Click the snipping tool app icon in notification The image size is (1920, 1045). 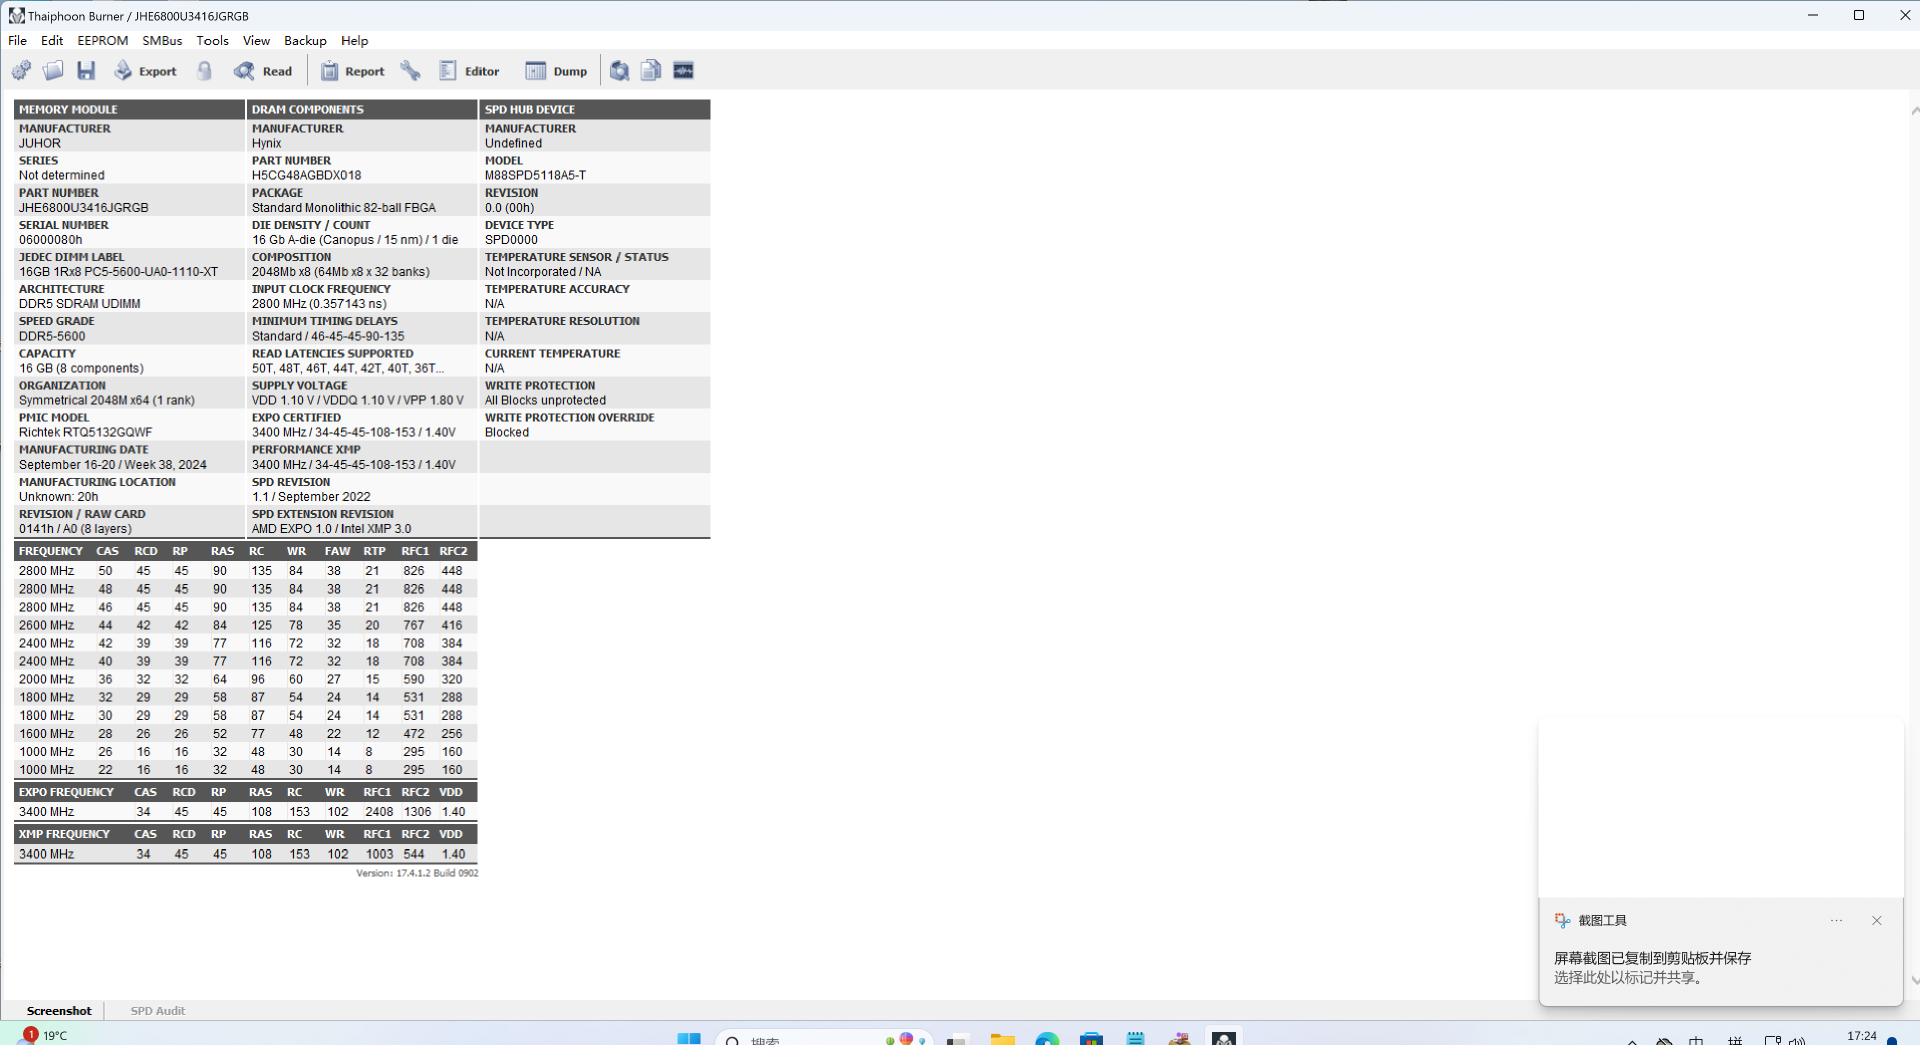tap(1562, 921)
